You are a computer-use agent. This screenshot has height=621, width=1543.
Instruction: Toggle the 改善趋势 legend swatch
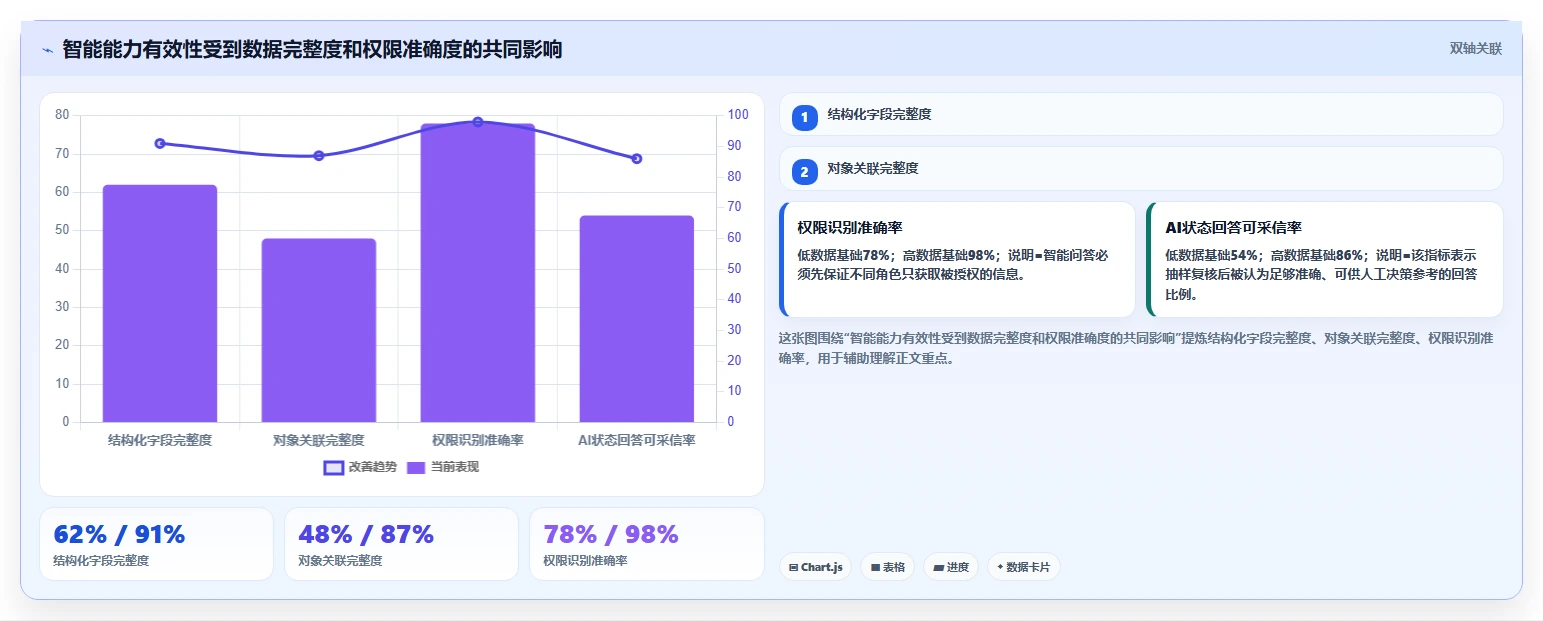pyautogui.click(x=334, y=467)
